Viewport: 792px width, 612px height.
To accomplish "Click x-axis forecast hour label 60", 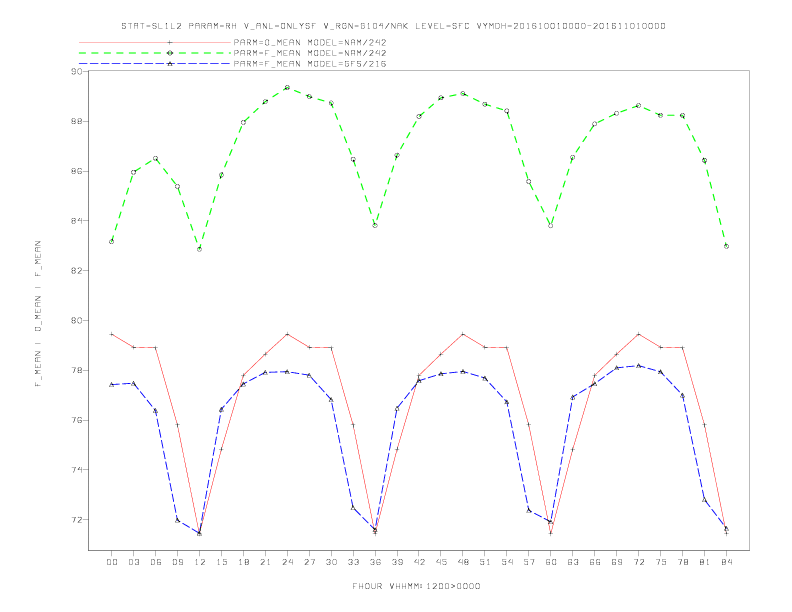I will [x=551, y=562].
